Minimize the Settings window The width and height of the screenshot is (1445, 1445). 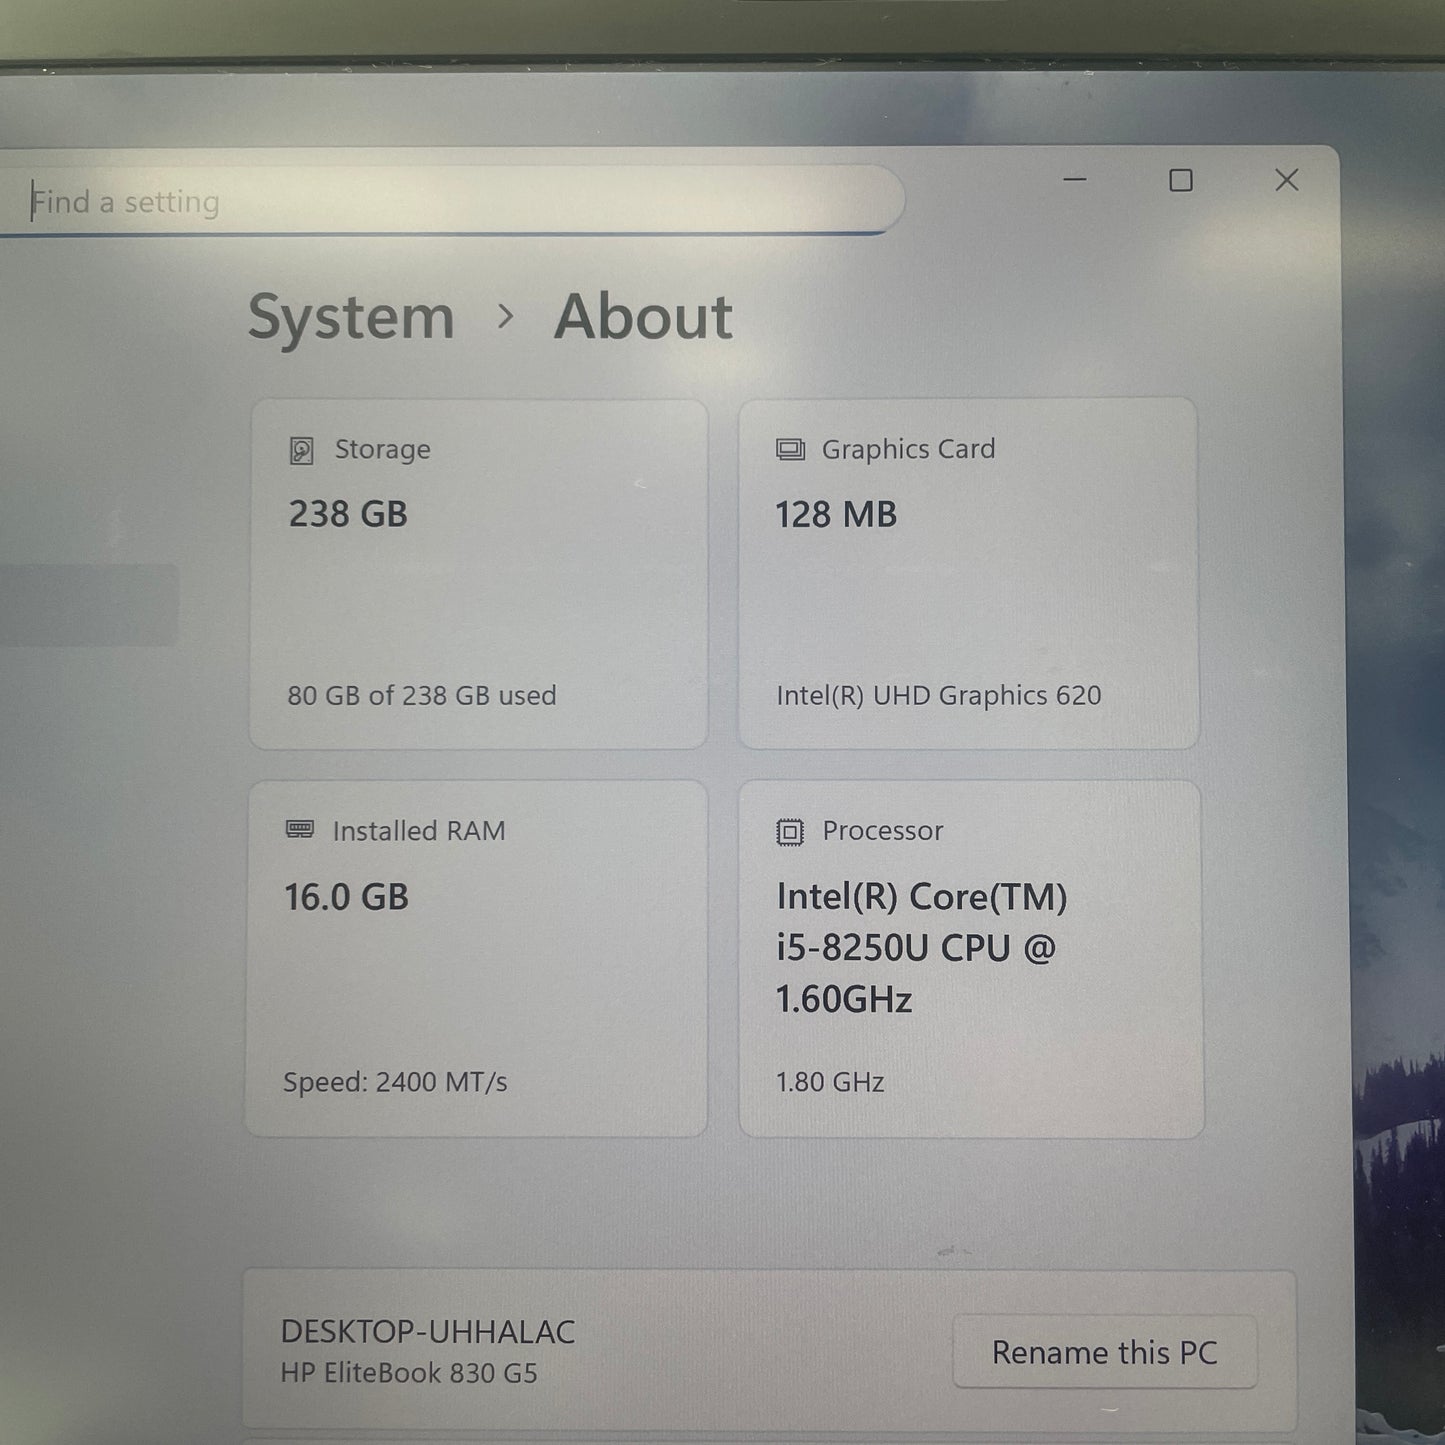1075,180
